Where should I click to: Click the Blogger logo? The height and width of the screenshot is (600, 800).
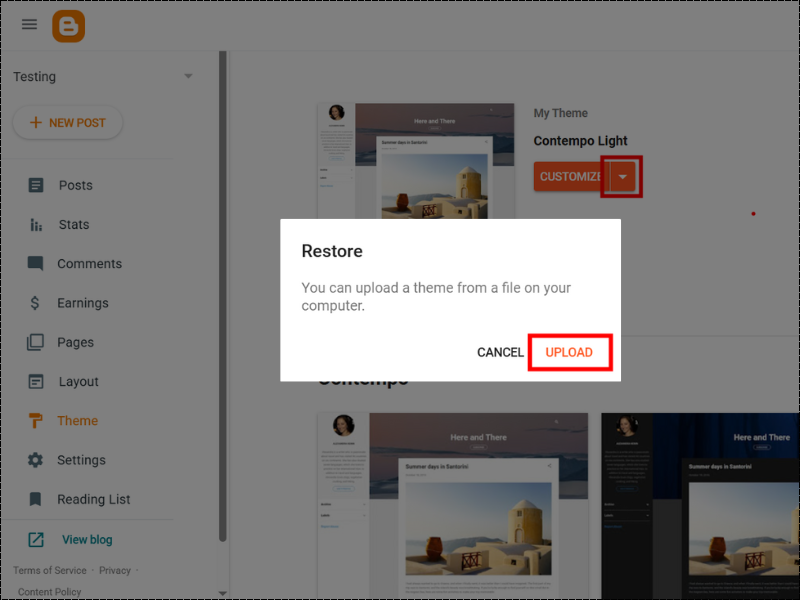click(66, 24)
